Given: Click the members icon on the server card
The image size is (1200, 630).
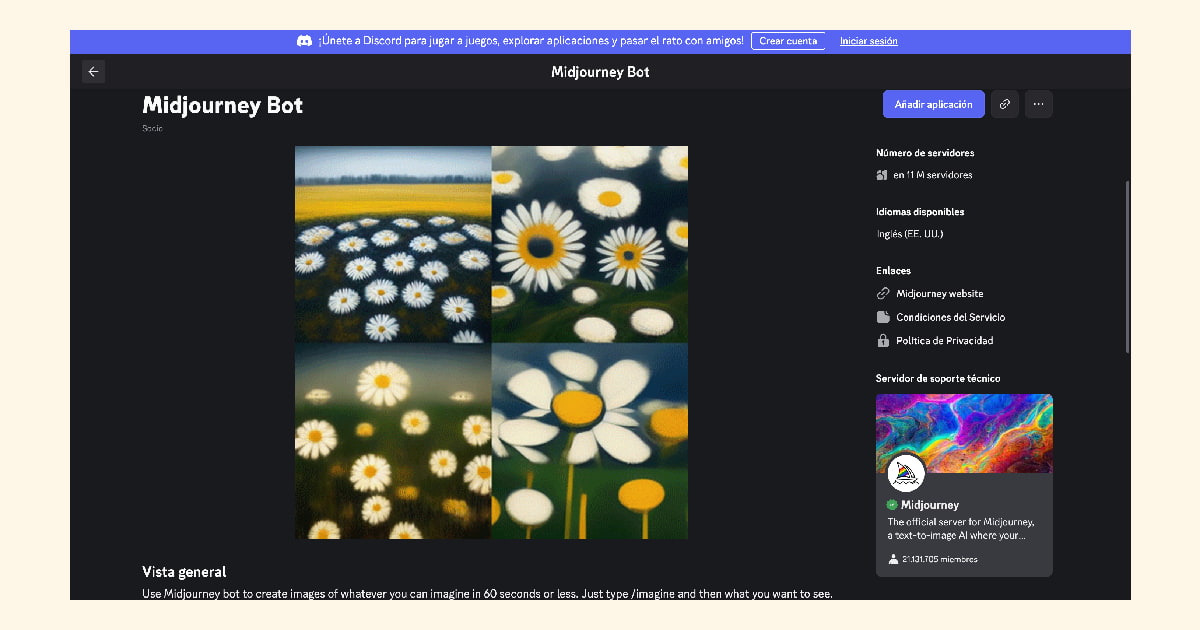Looking at the screenshot, I should (893, 559).
